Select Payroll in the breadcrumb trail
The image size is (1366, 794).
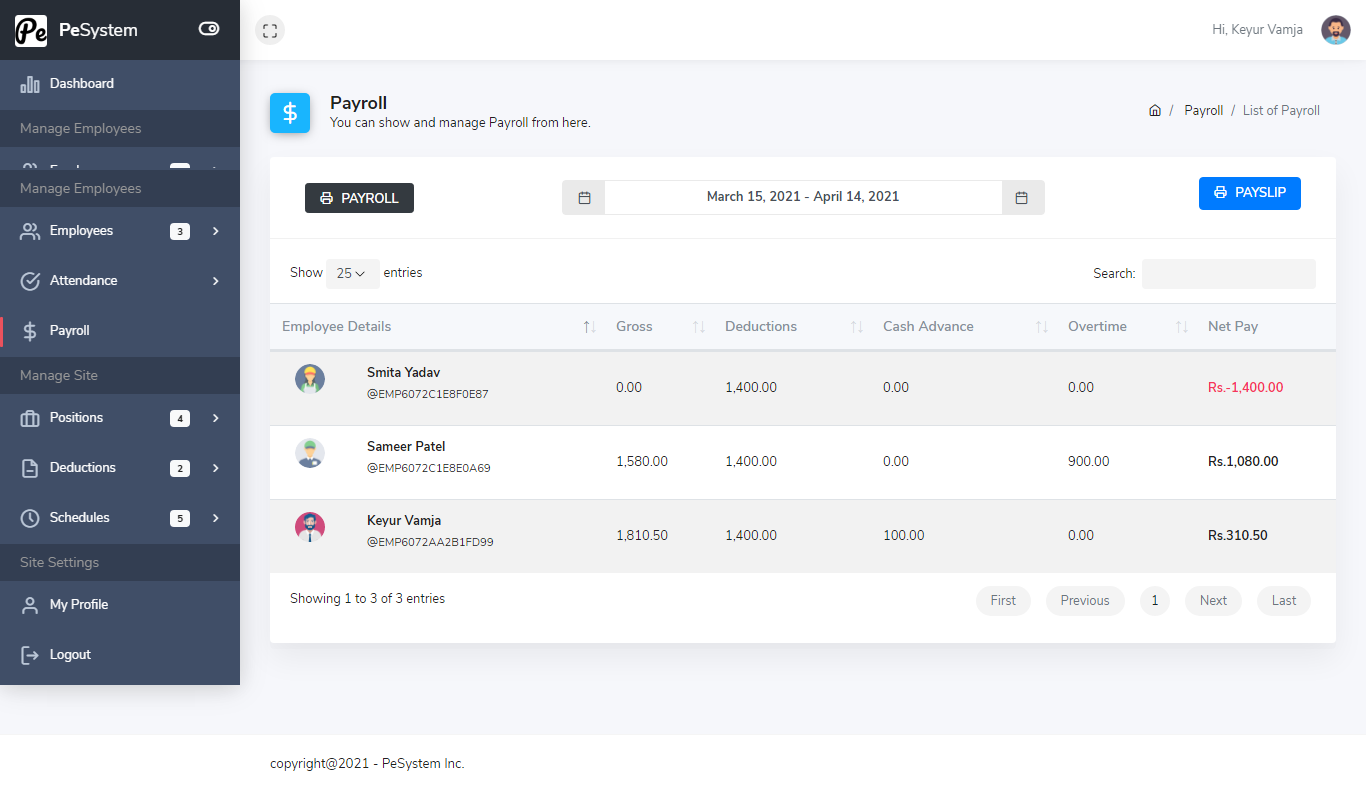tap(1203, 110)
